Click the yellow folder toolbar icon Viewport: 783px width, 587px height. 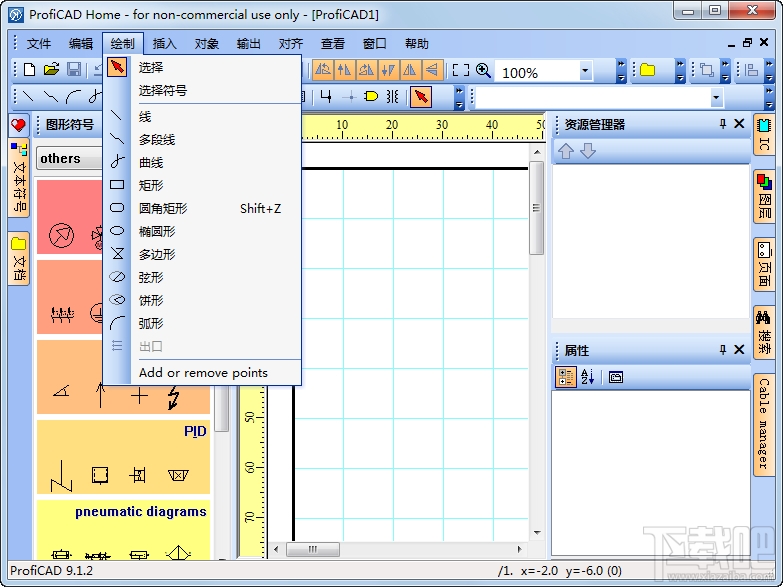point(647,70)
